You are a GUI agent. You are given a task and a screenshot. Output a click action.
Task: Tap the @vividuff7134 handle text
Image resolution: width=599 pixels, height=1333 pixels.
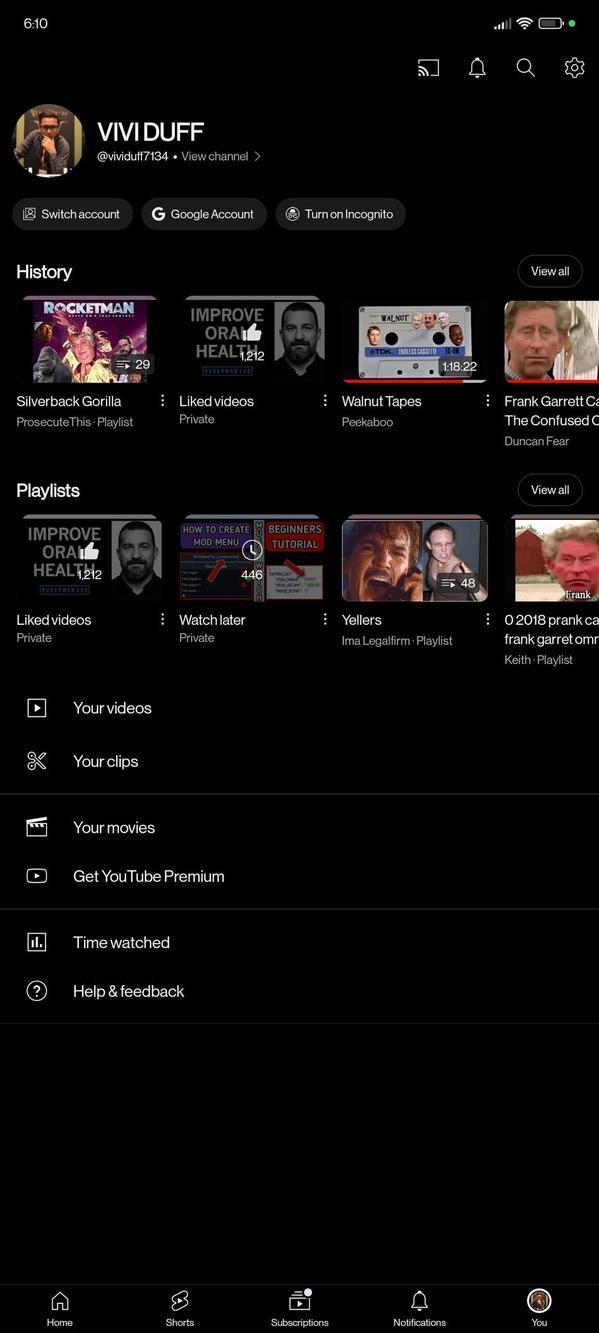point(133,157)
